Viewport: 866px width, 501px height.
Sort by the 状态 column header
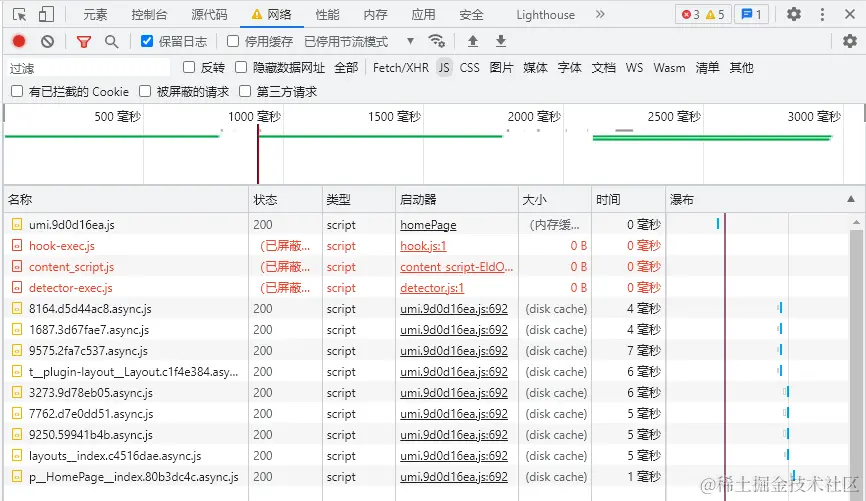coord(286,199)
